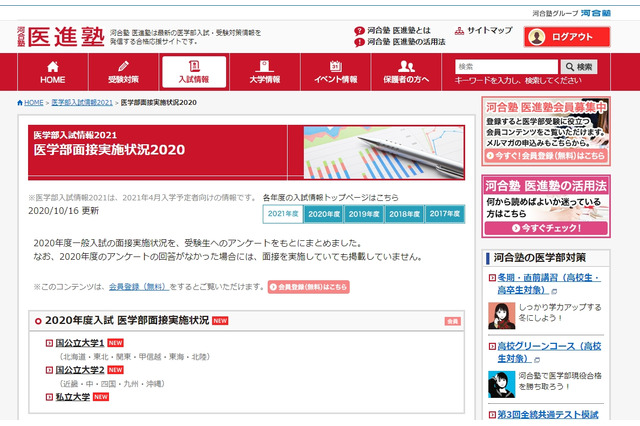Open the サイトマップ link
This screenshot has width=640, height=426.
(489, 30)
